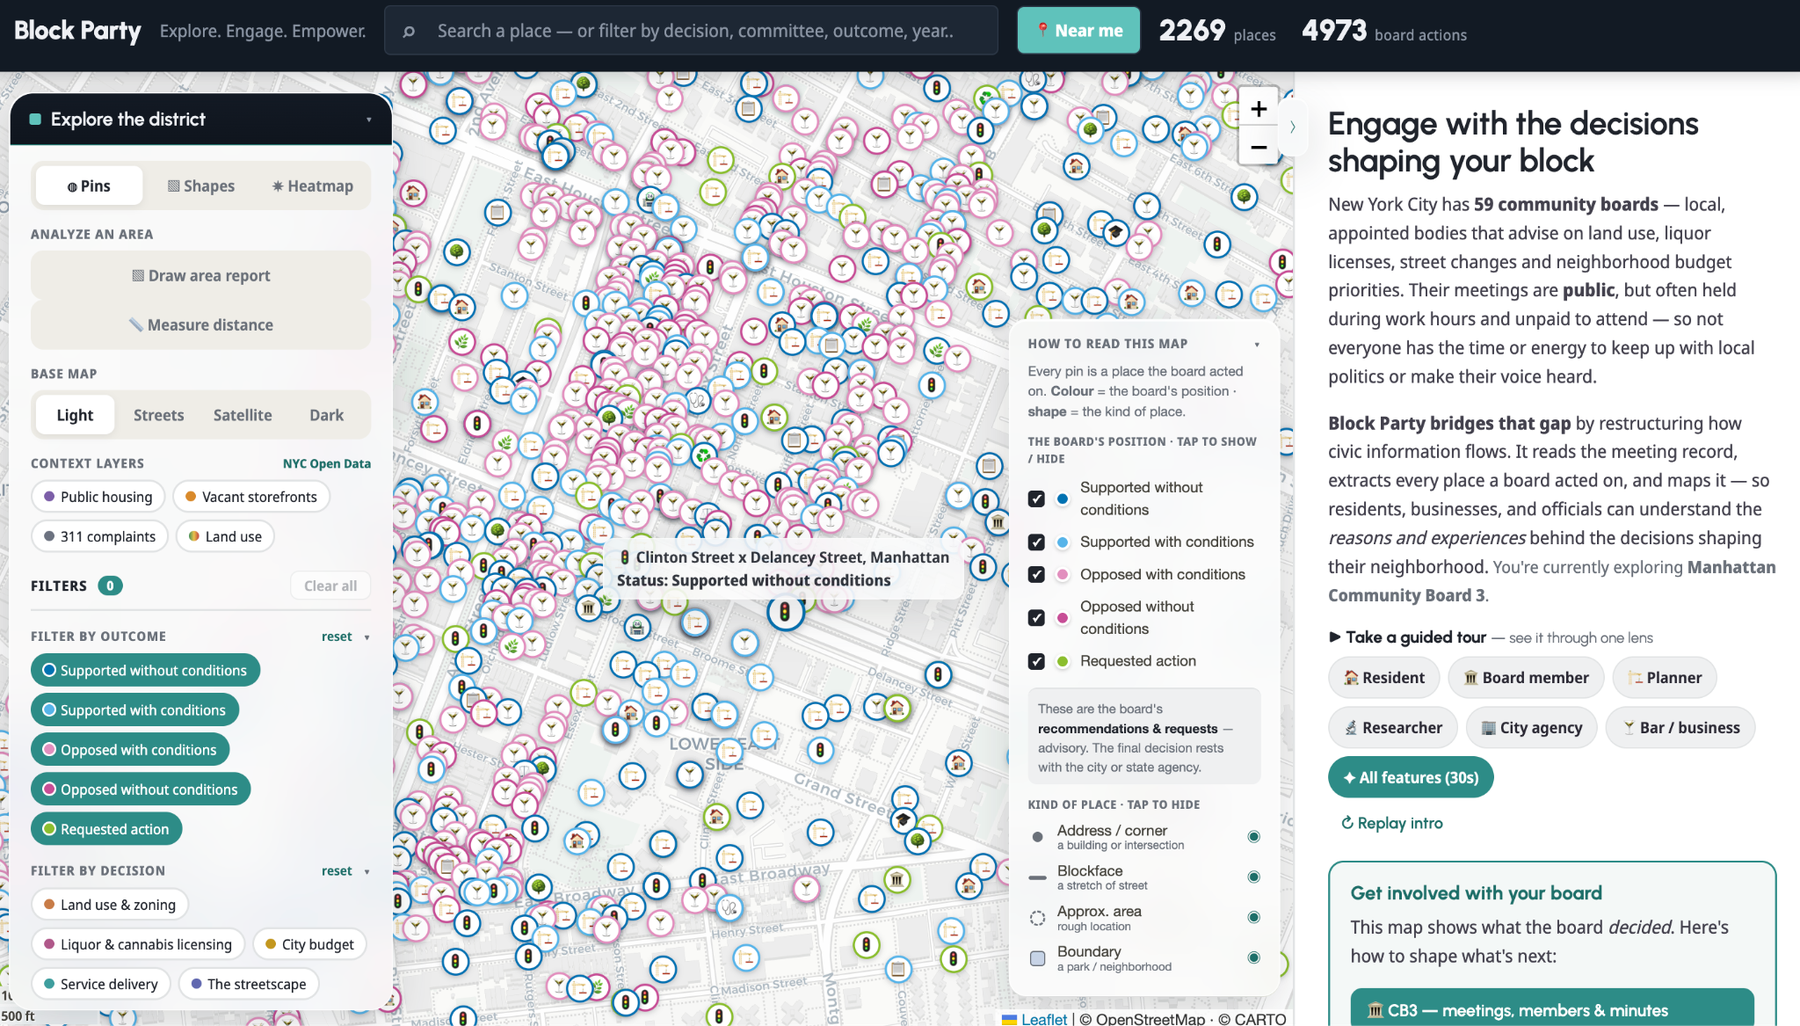The image size is (1800, 1026).
Task: Select the Light base map
Action: pos(75,415)
